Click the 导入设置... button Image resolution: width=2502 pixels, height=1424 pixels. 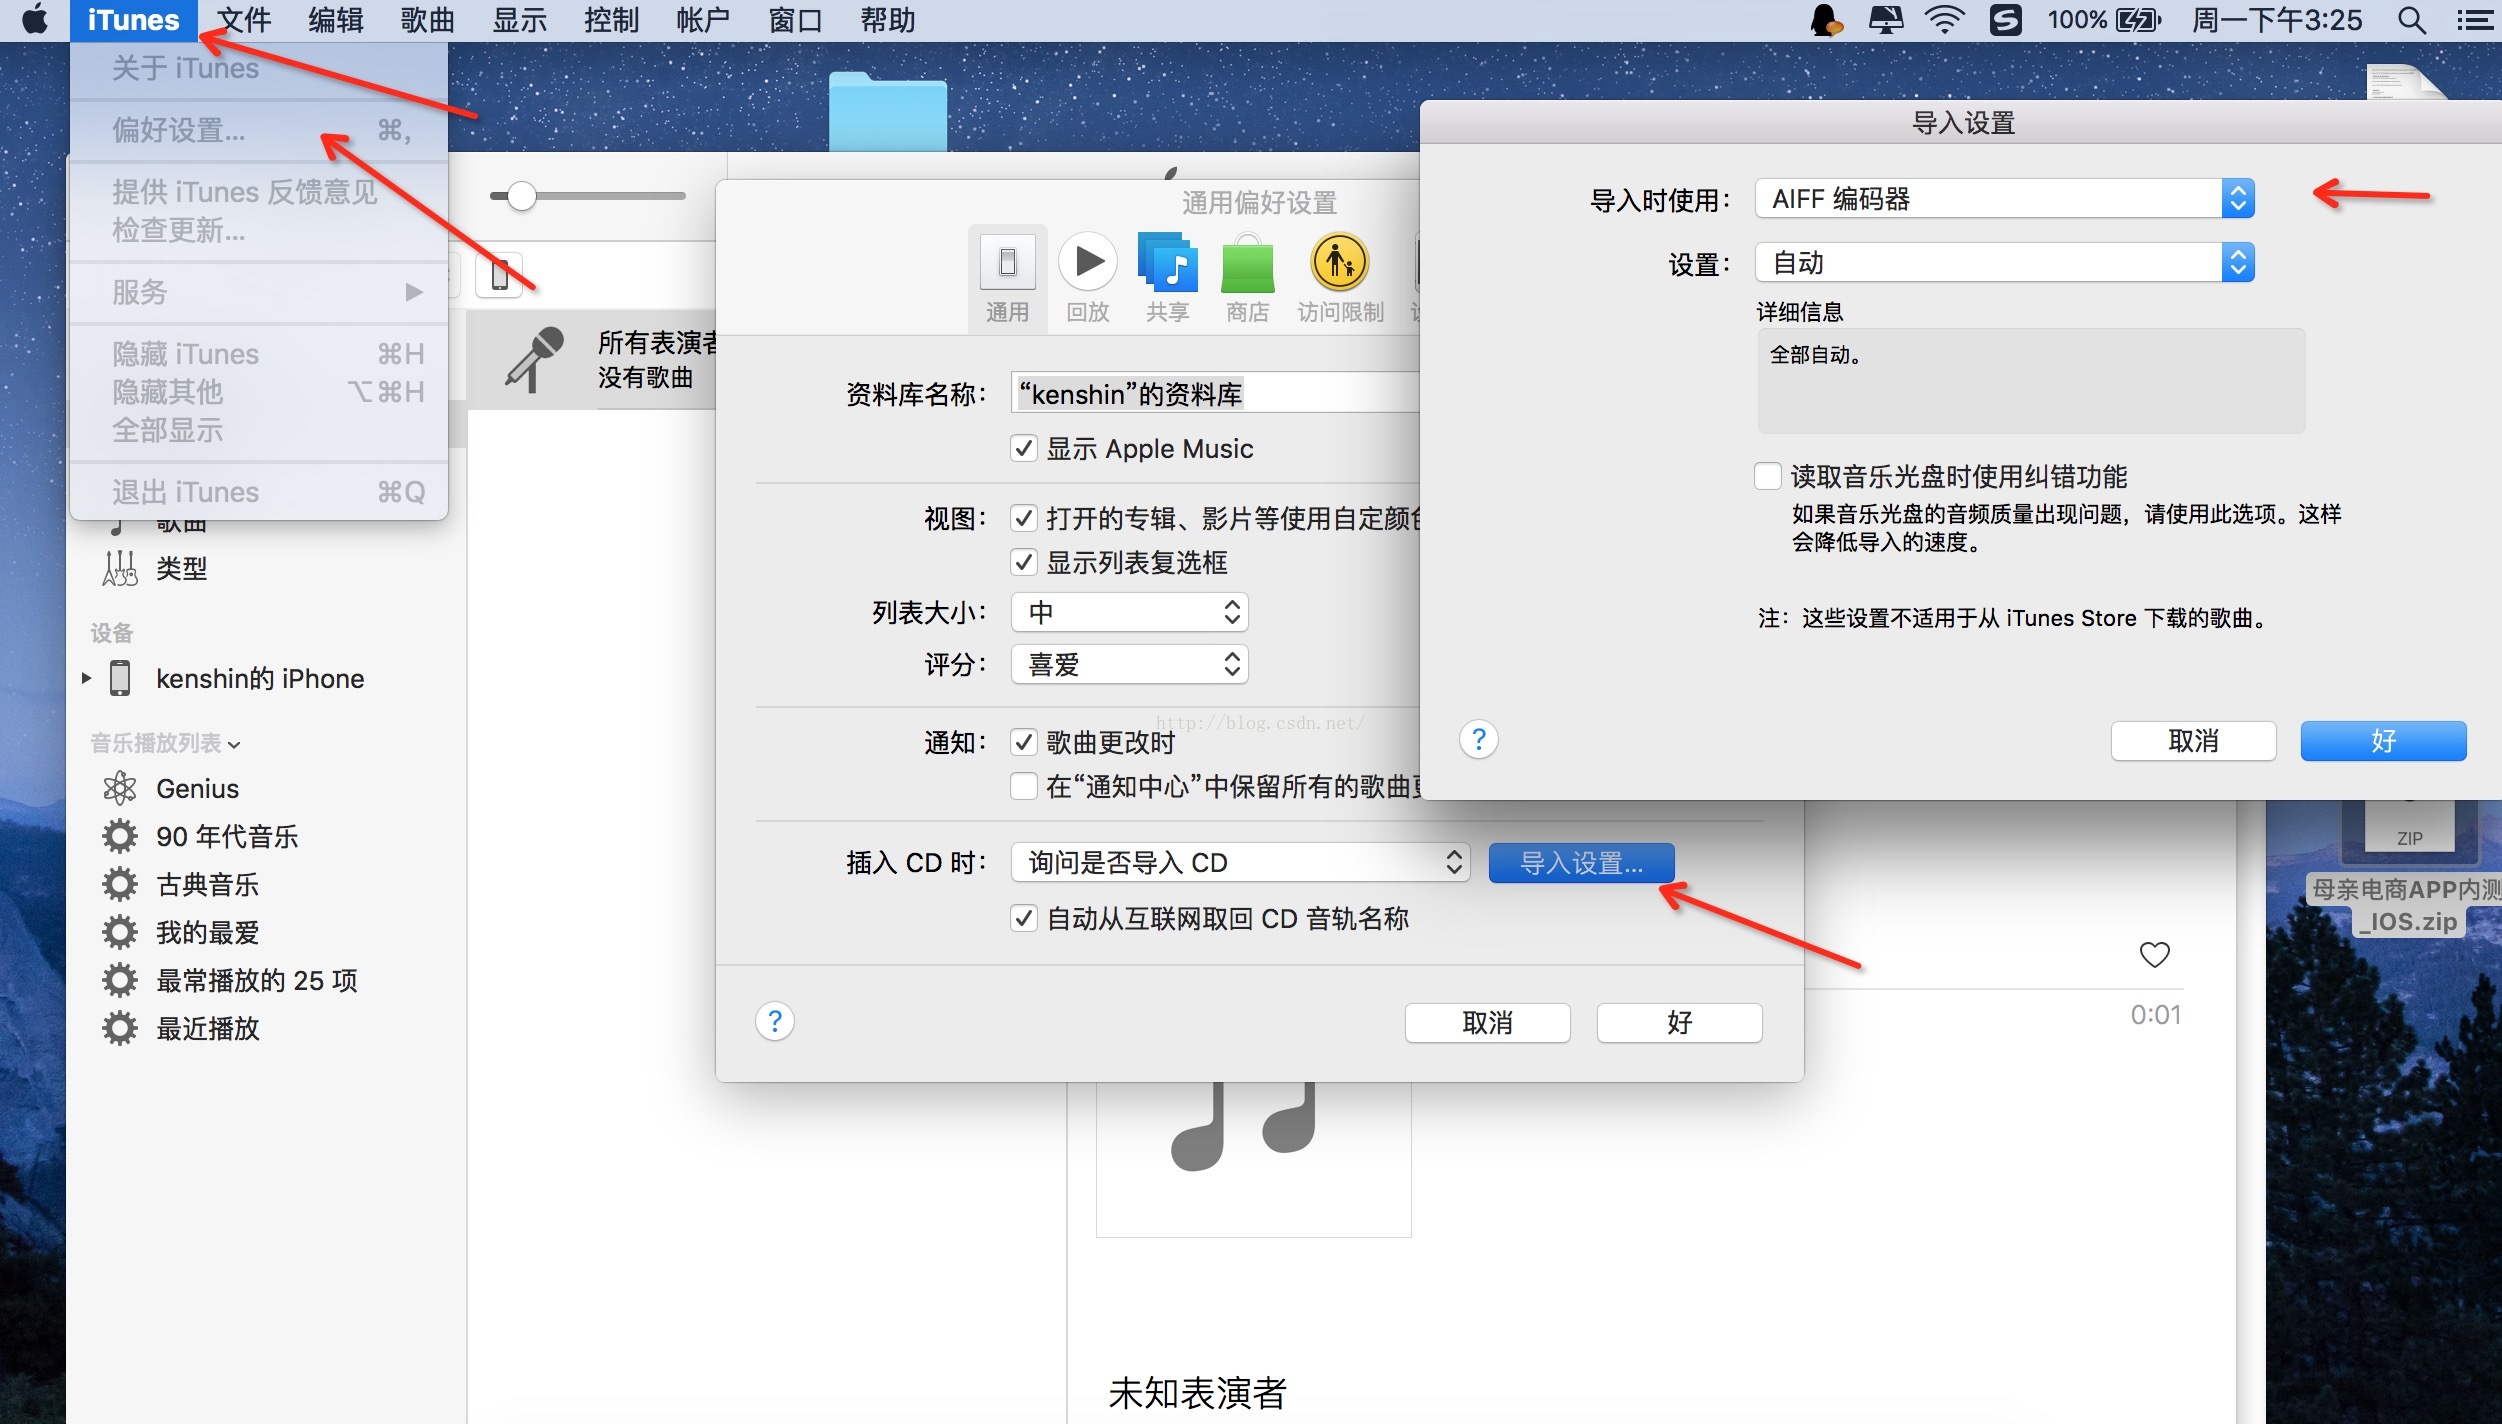pos(1581,862)
